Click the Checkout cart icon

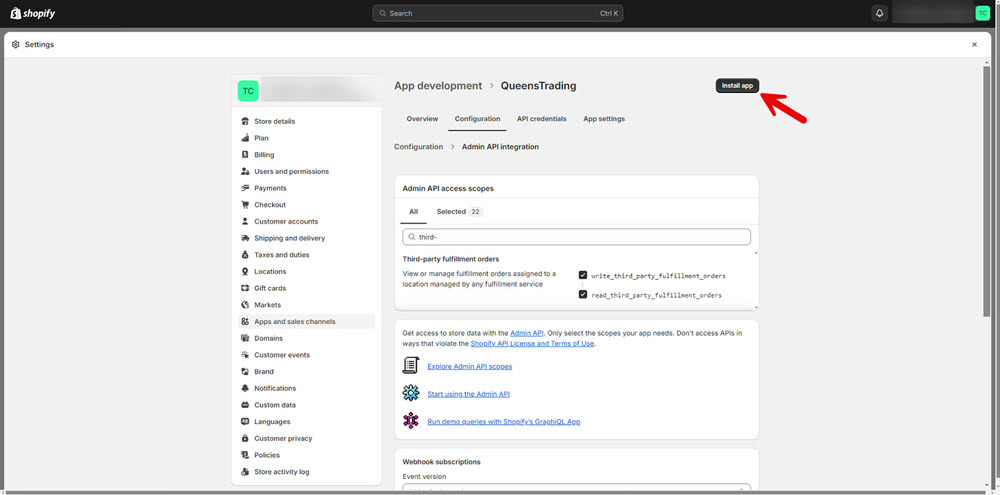tap(245, 205)
